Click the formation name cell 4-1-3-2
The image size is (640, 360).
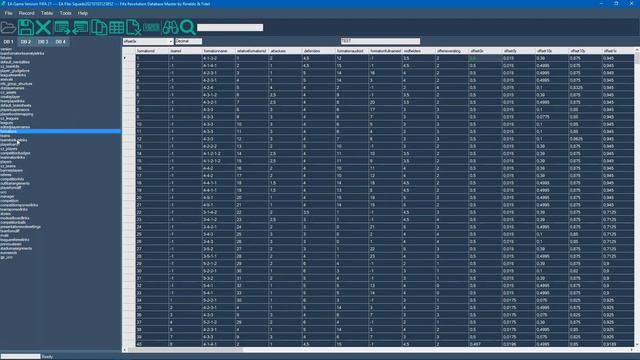coord(219,58)
